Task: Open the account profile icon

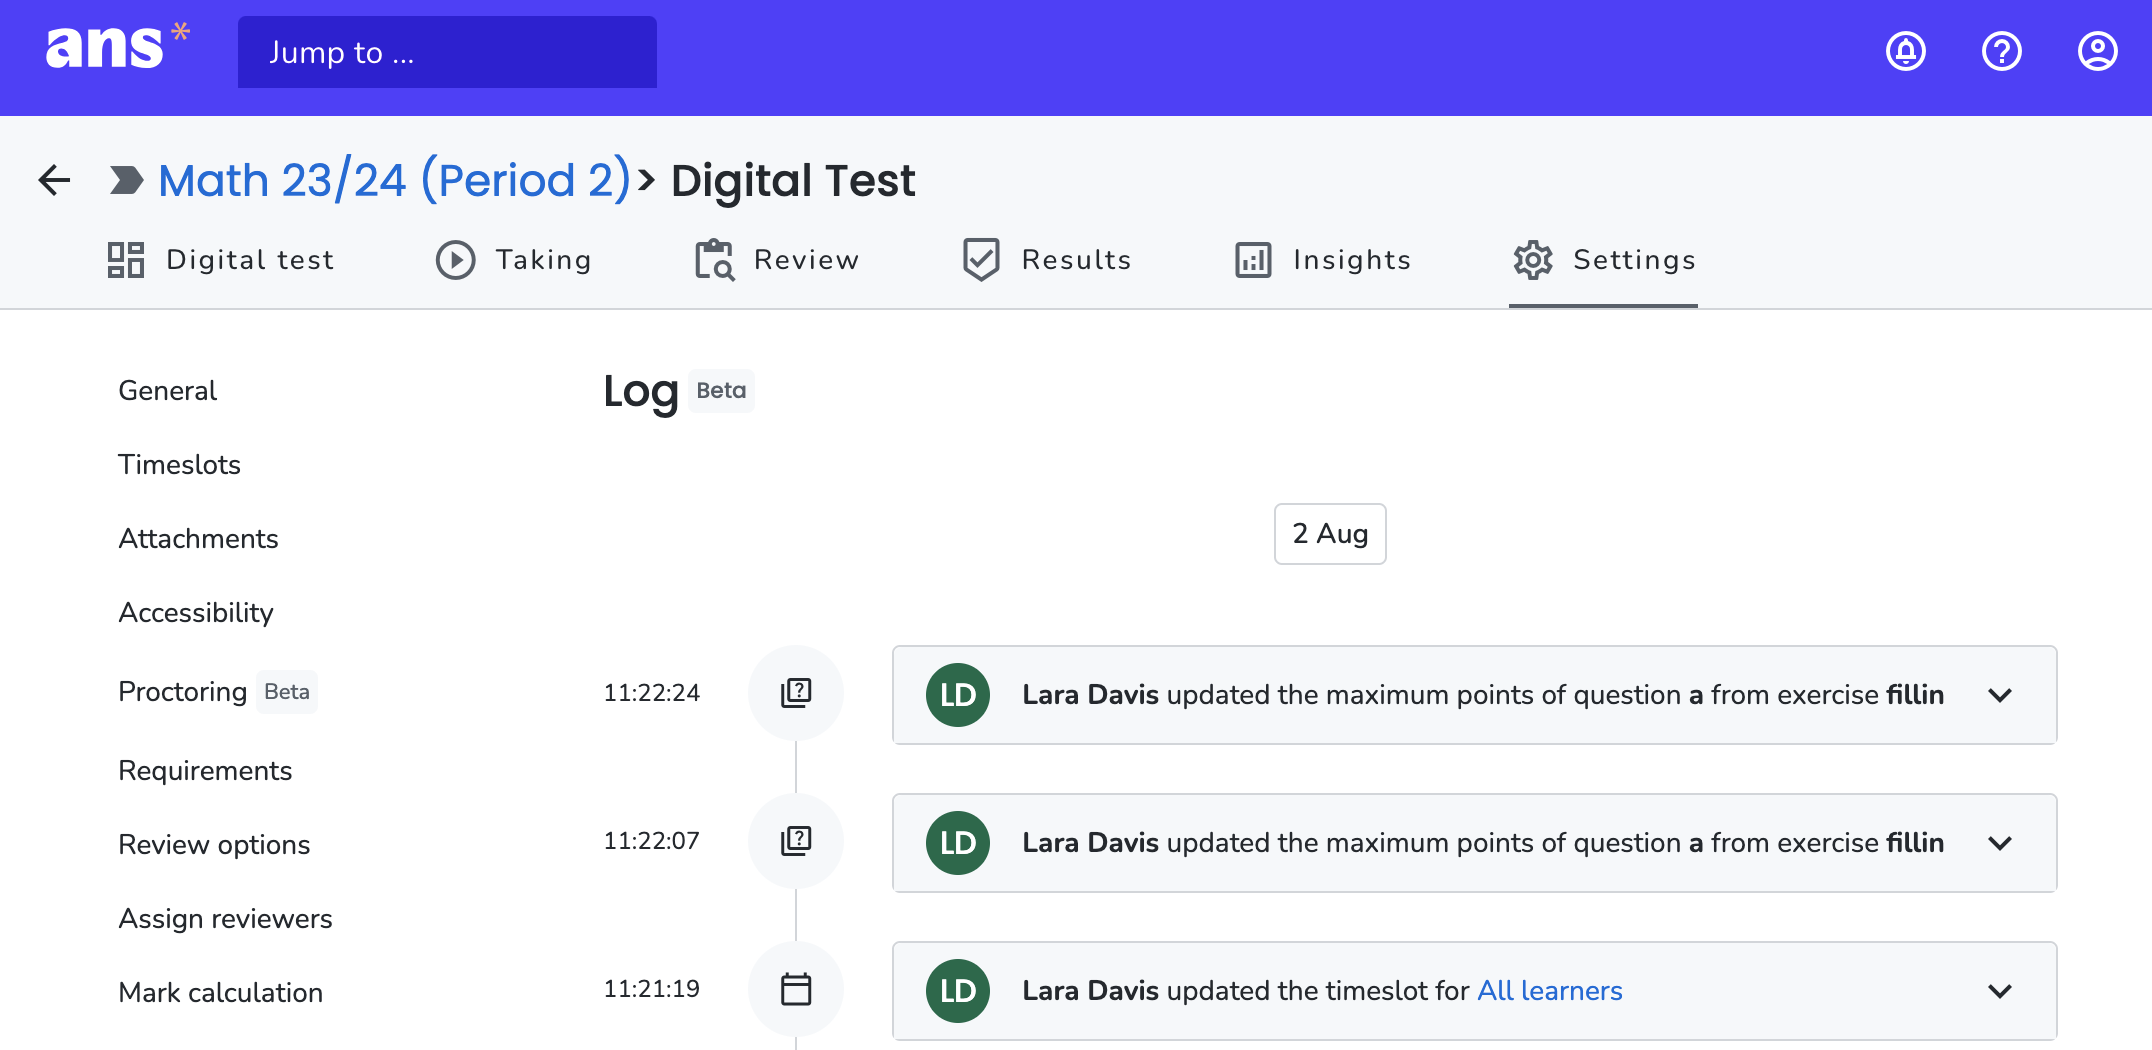Action: pos(2096,51)
